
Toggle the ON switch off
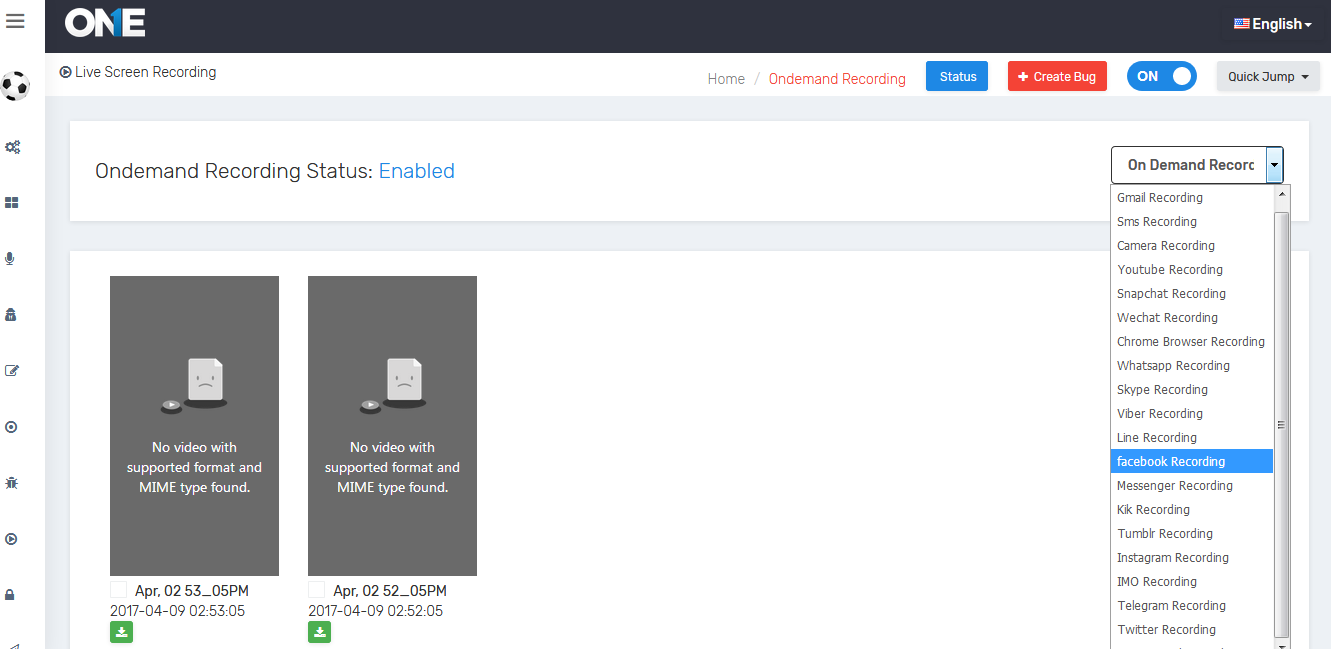coord(1161,77)
